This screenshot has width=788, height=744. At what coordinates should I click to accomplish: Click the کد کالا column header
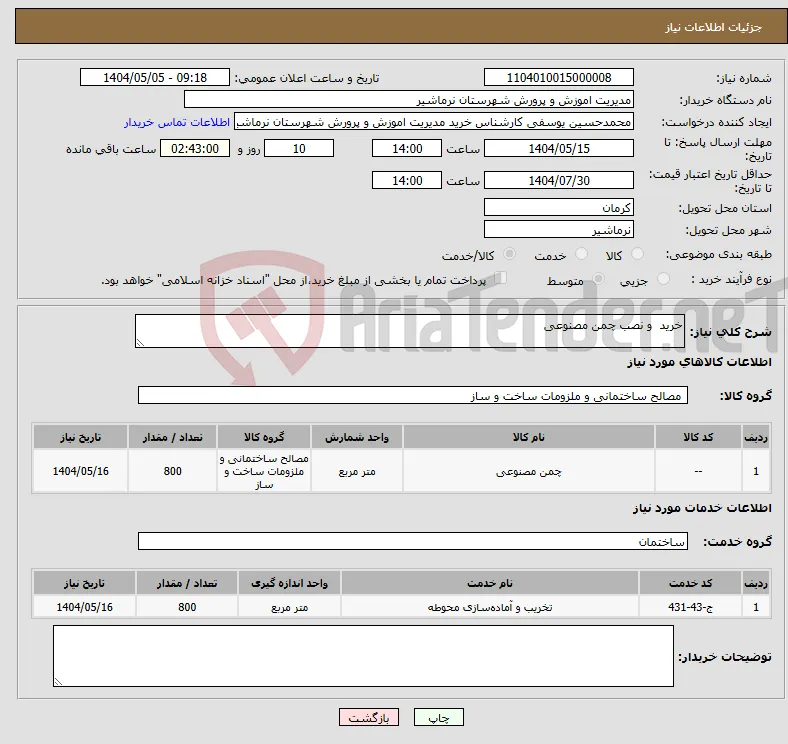(x=698, y=437)
